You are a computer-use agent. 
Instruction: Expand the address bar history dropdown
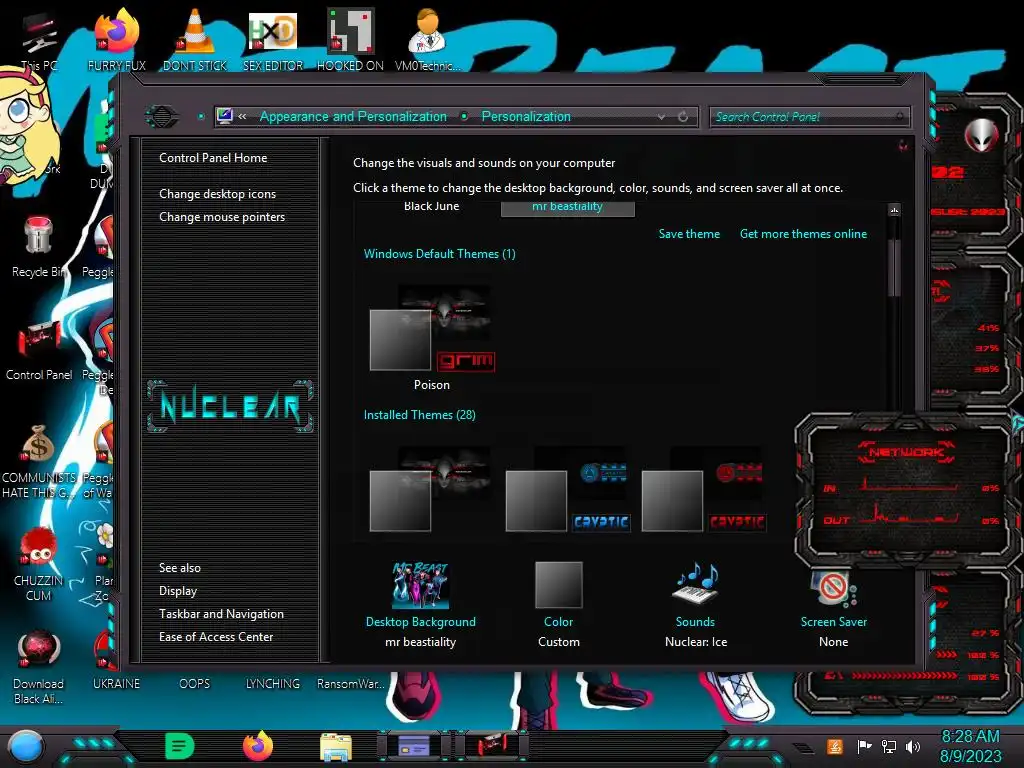coord(662,117)
